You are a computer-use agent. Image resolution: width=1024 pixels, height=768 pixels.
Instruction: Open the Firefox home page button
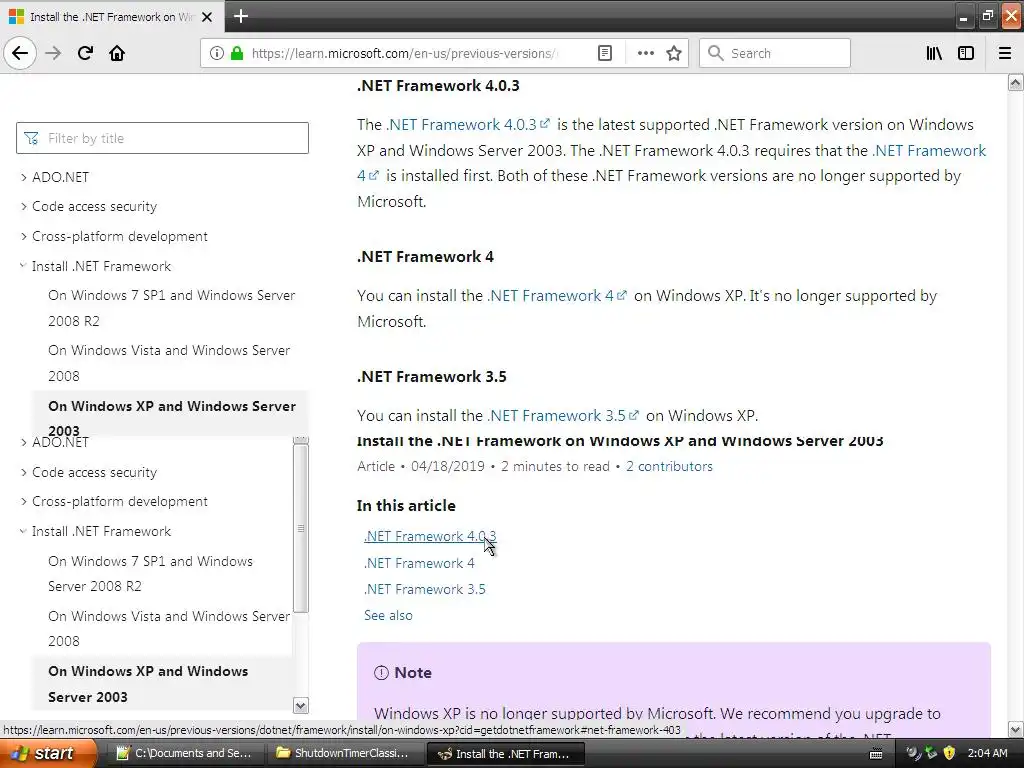point(117,53)
